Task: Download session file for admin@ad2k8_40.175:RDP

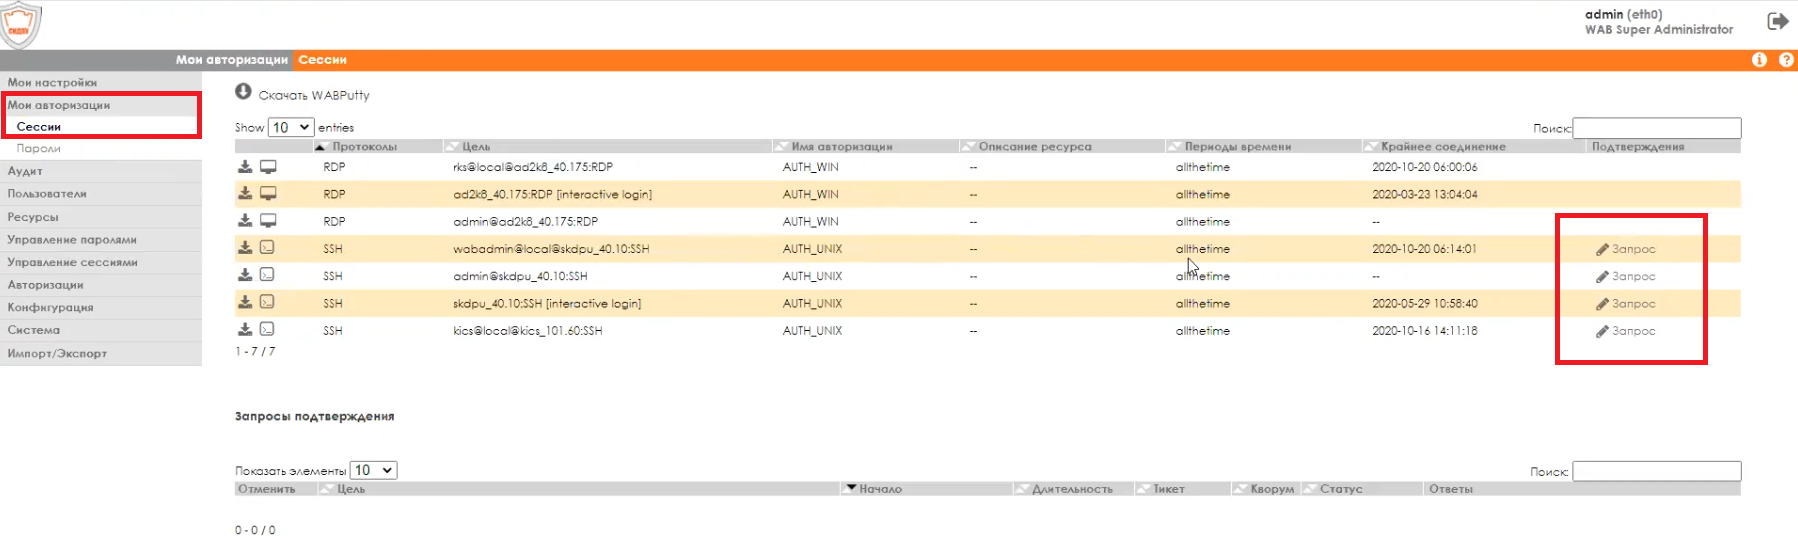Action: click(x=245, y=221)
